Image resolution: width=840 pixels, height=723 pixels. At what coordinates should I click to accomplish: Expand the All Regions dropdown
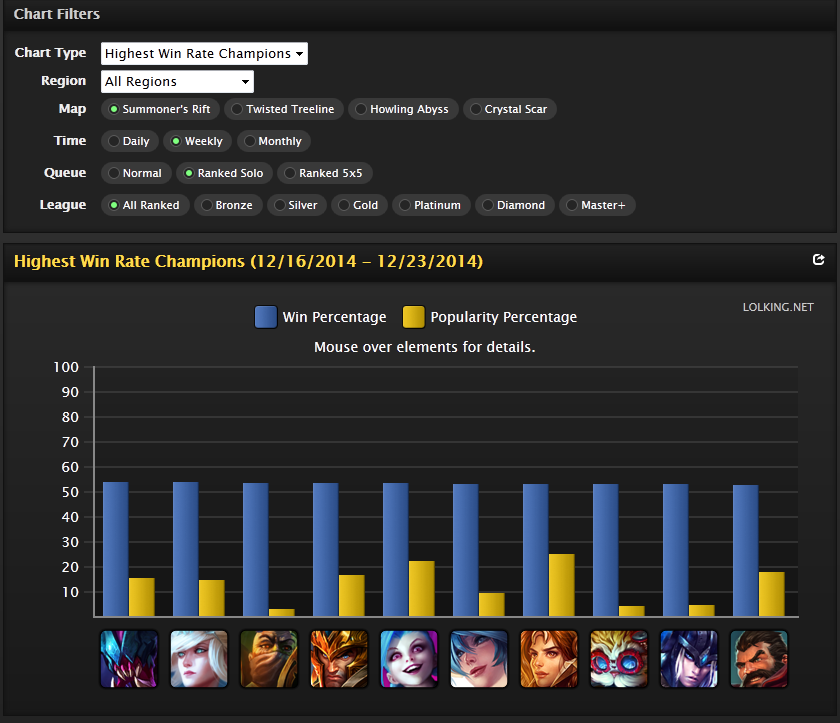click(x=177, y=82)
